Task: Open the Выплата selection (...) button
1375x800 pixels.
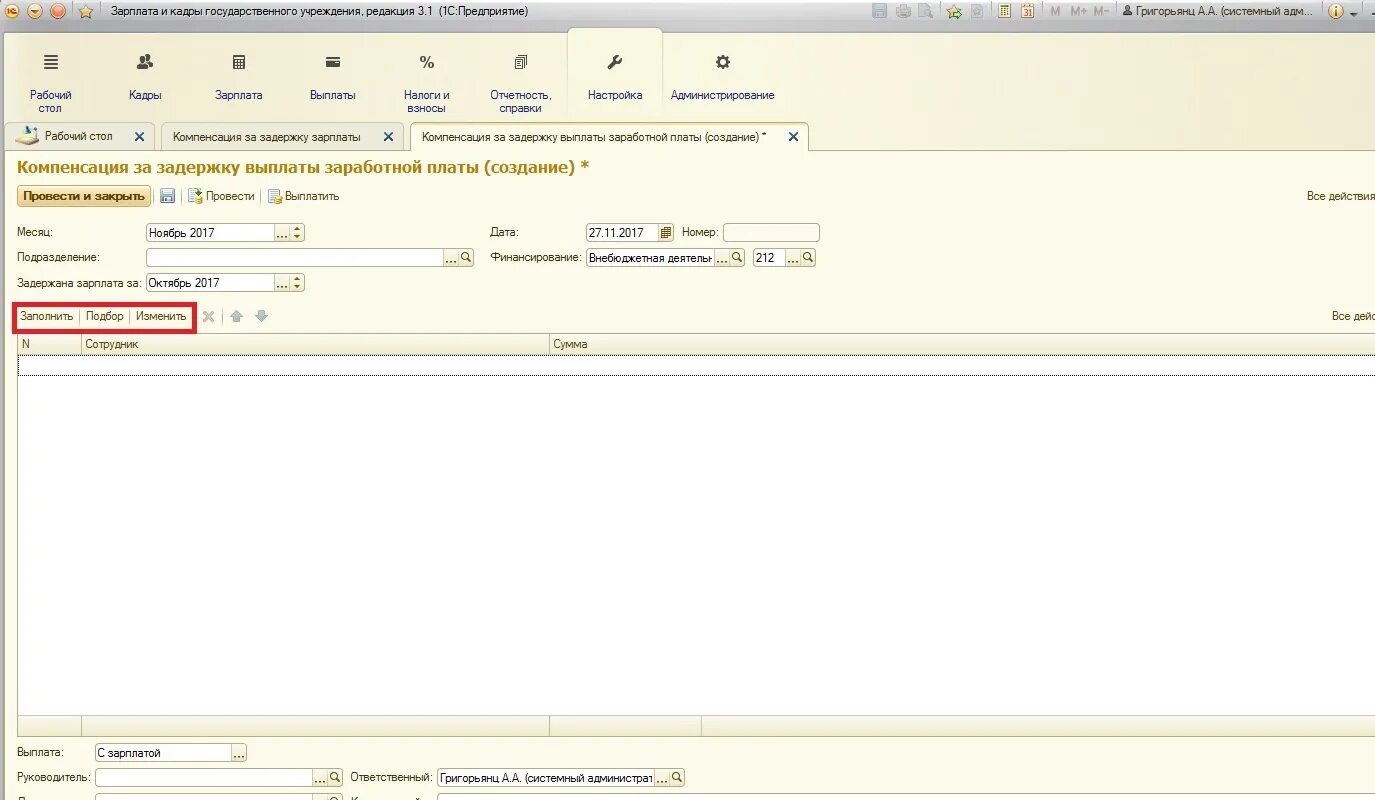Action: click(x=239, y=752)
